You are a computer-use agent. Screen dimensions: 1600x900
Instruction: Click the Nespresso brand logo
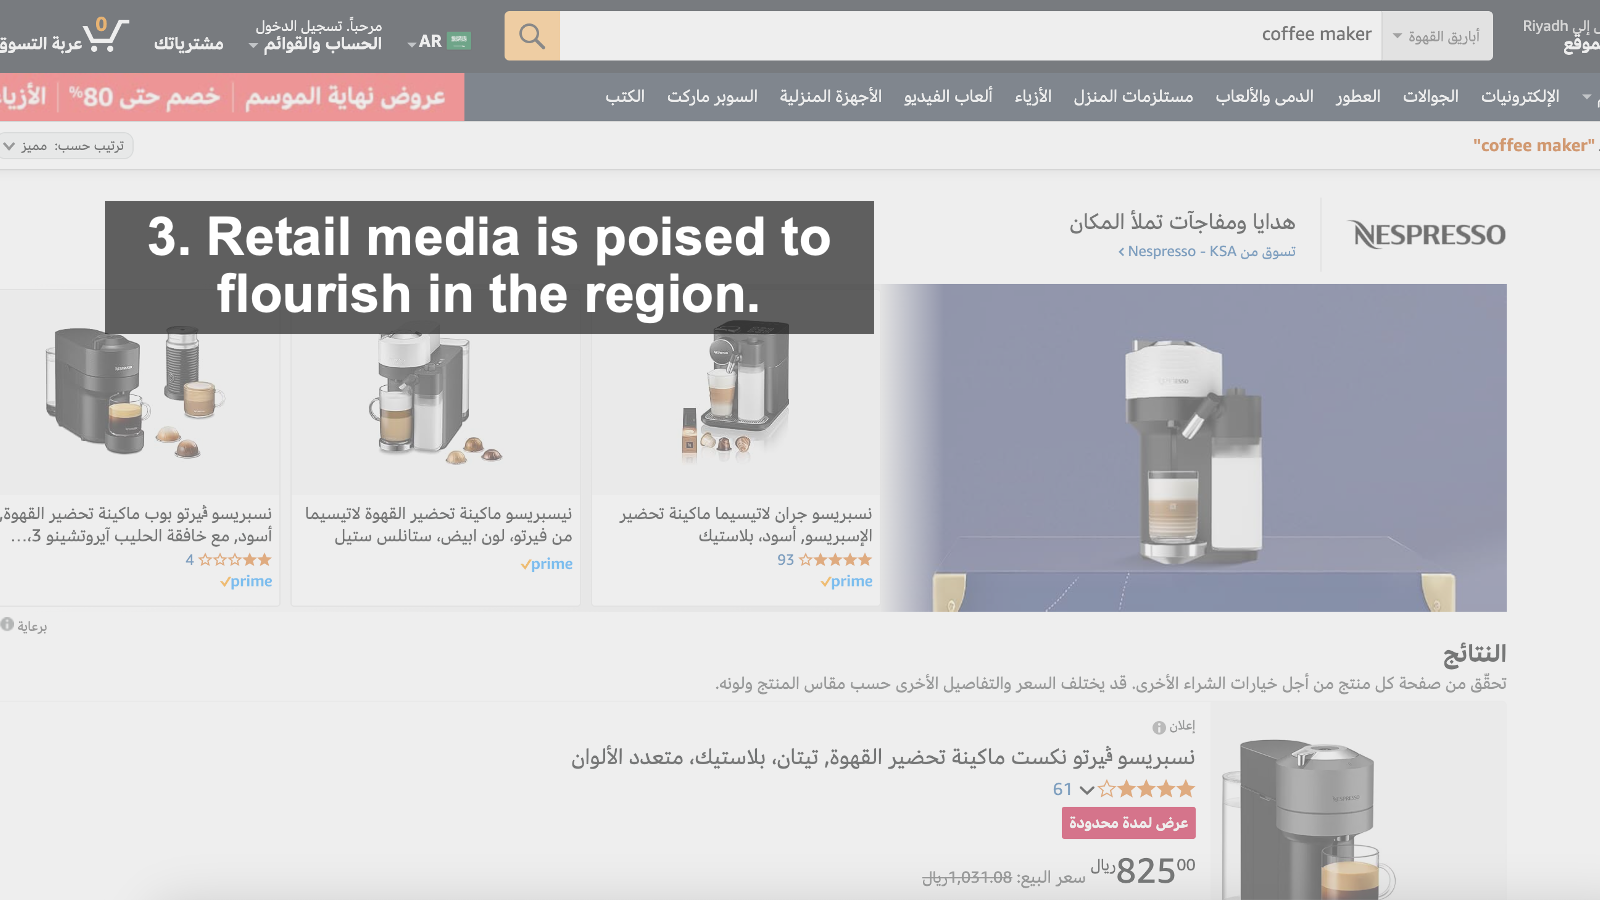point(1429,235)
